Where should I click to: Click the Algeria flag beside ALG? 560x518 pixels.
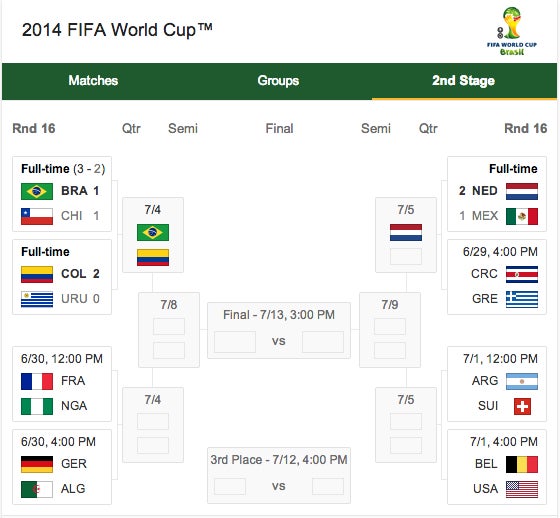point(37,489)
